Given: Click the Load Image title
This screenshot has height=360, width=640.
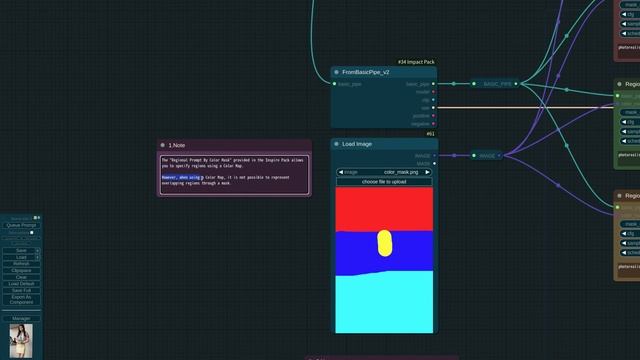Looking at the screenshot, I should pyautogui.click(x=357, y=144).
